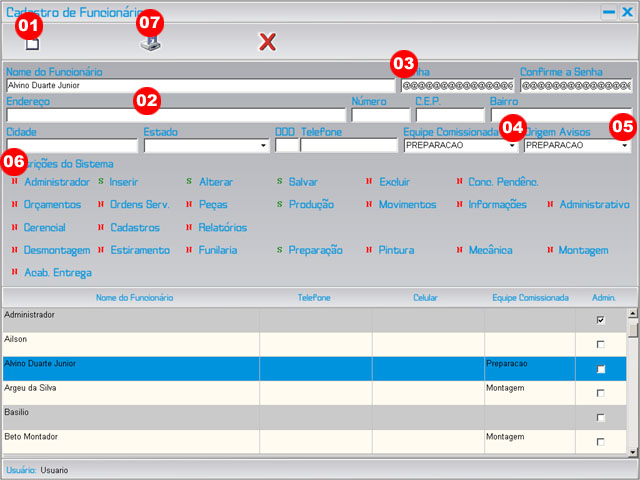Check the Admin checkbox for Ailson
Screen dimensions: 640x480
click(600, 344)
